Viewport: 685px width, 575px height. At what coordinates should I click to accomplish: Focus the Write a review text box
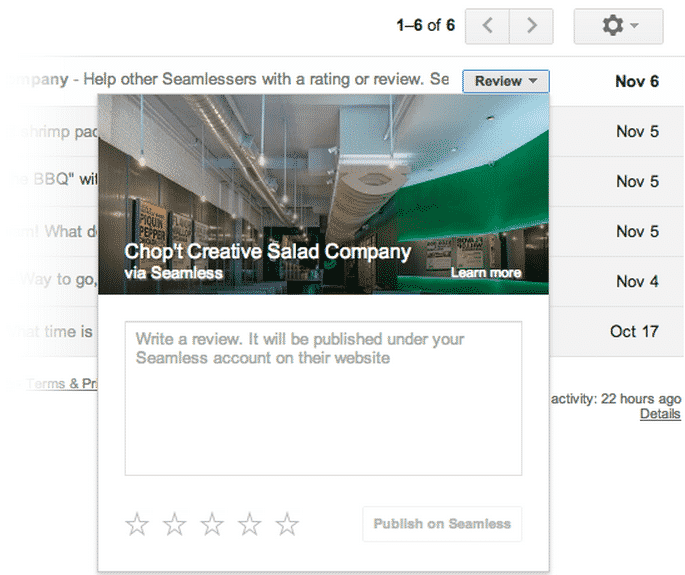[x=323, y=398]
